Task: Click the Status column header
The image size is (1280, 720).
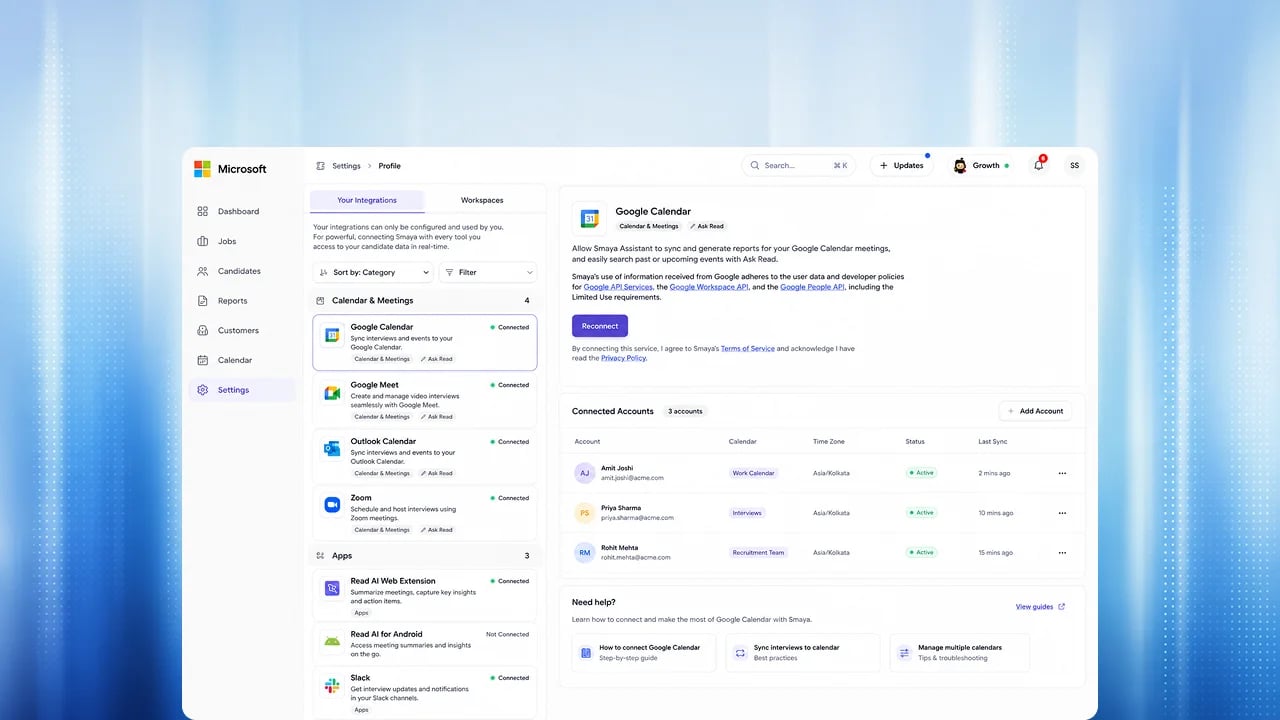Action: pyautogui.click(x=915, y=441)
